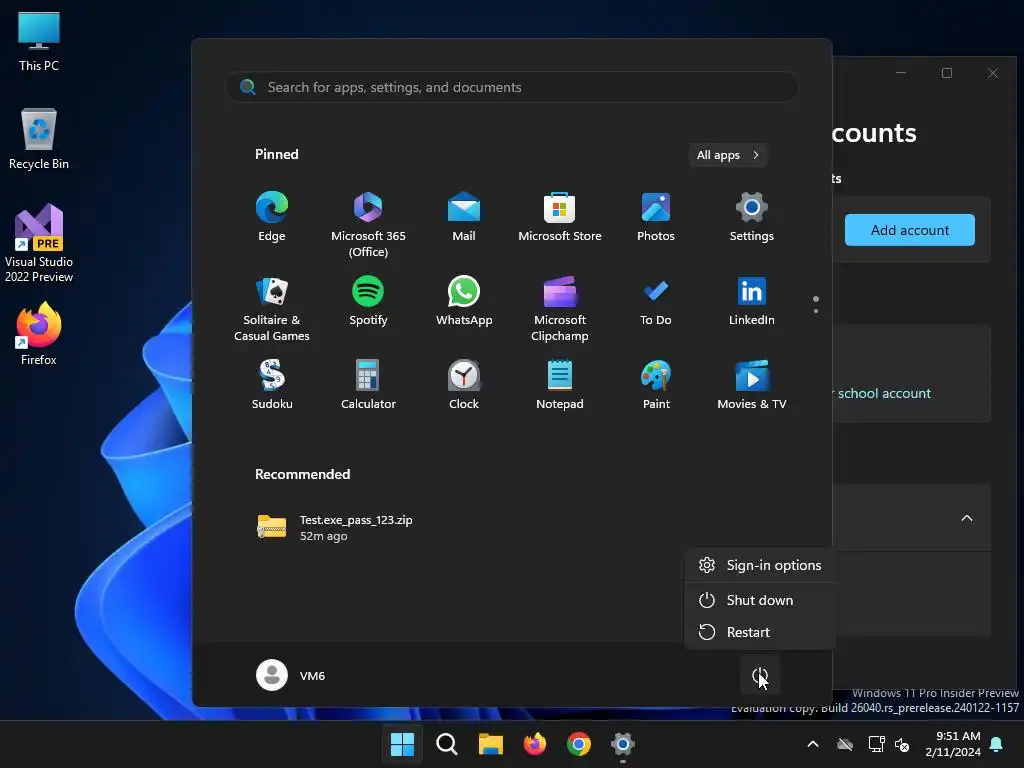The width and height of the screenshot is (1024, 768).
Task: Click the Windows Start button on taskbar
Action: click(402, 744)
